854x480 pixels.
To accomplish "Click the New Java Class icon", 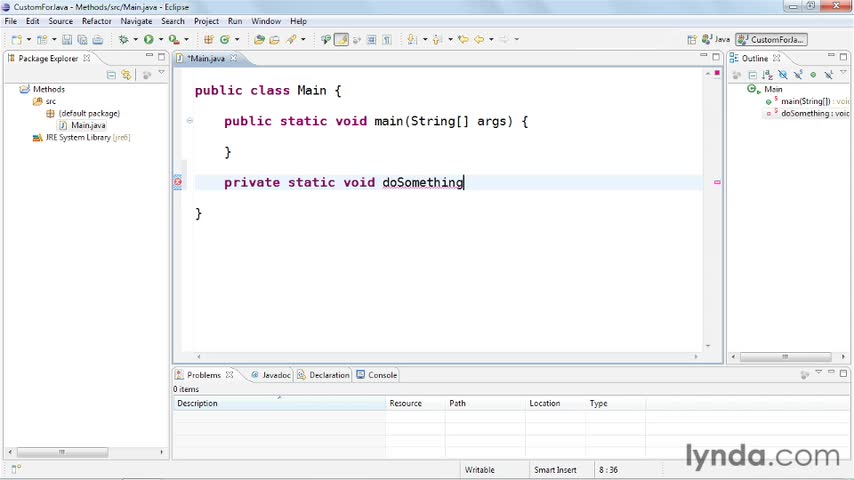I will point(224,39).
